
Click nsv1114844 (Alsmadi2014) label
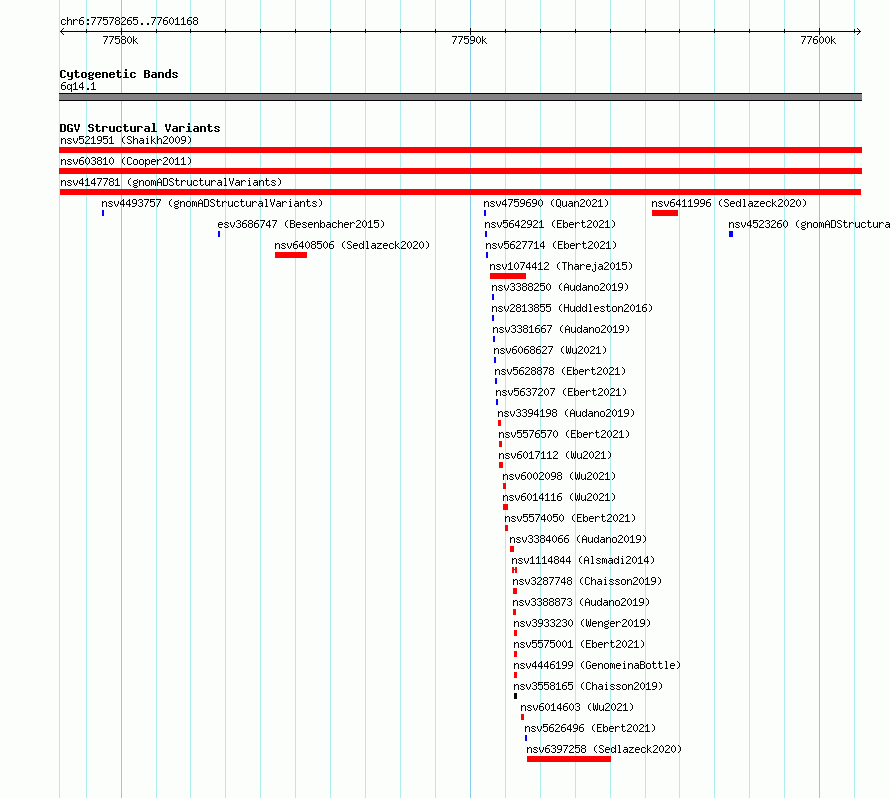pyautogui.click(x=583, y=560)
